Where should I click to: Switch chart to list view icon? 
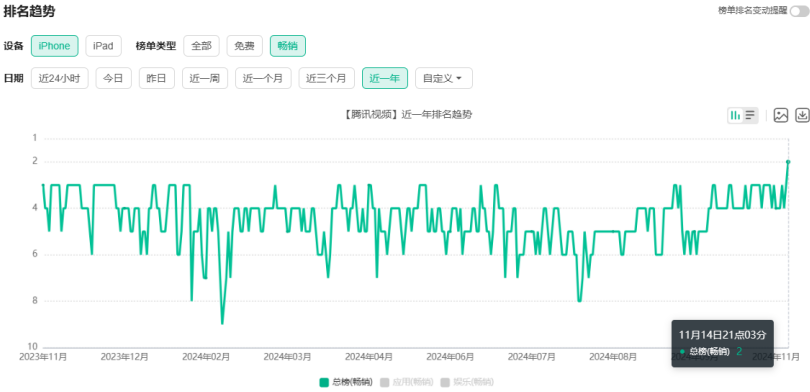point(750,115)
